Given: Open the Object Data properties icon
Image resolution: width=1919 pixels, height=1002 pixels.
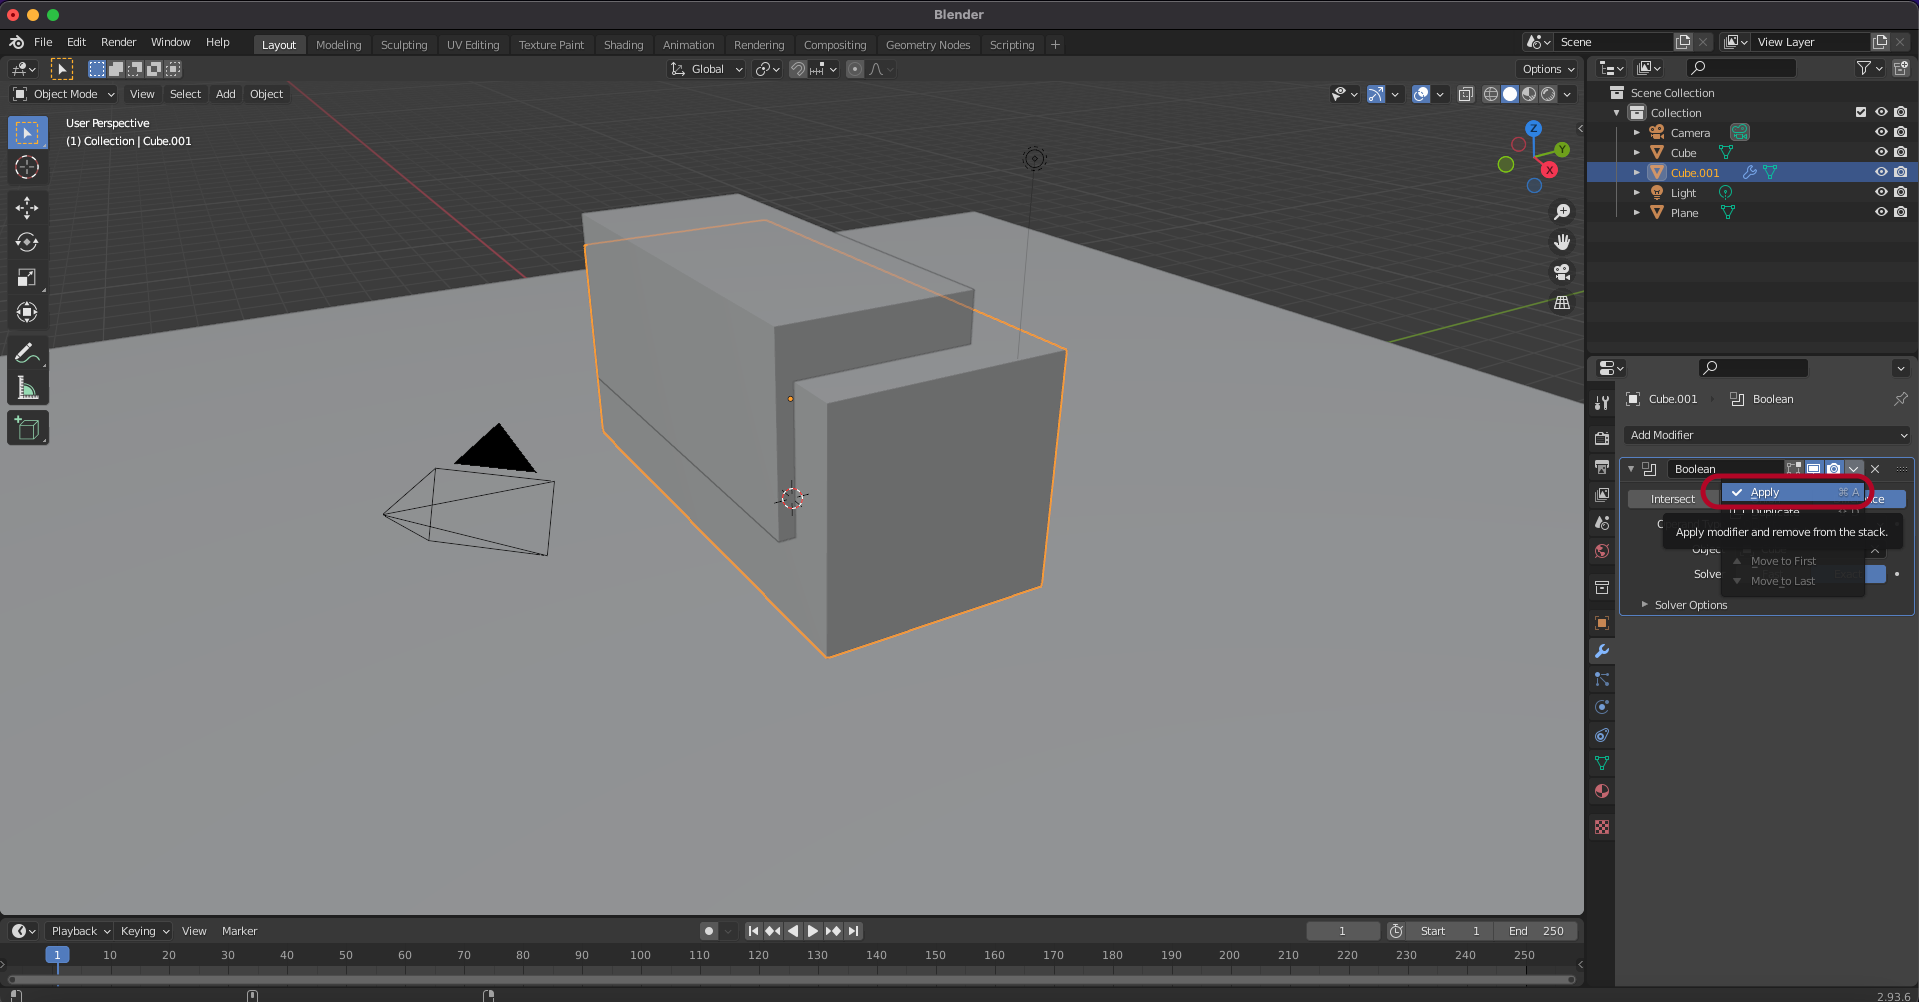Looking at the screenshot, I should point(1602,763).
